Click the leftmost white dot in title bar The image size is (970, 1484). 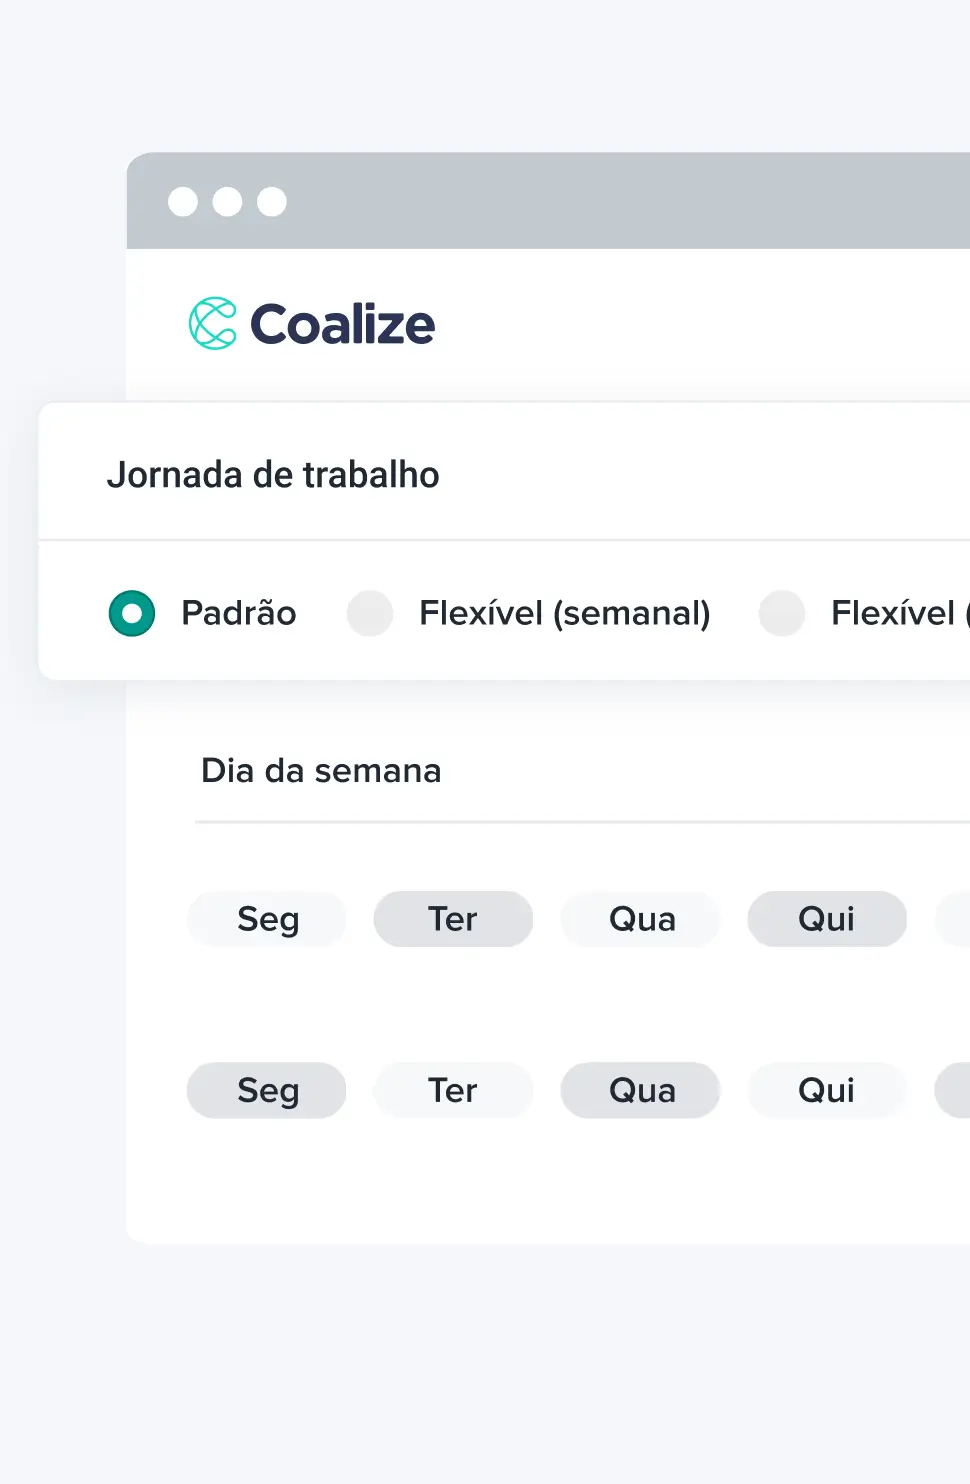tap(183, 202)
